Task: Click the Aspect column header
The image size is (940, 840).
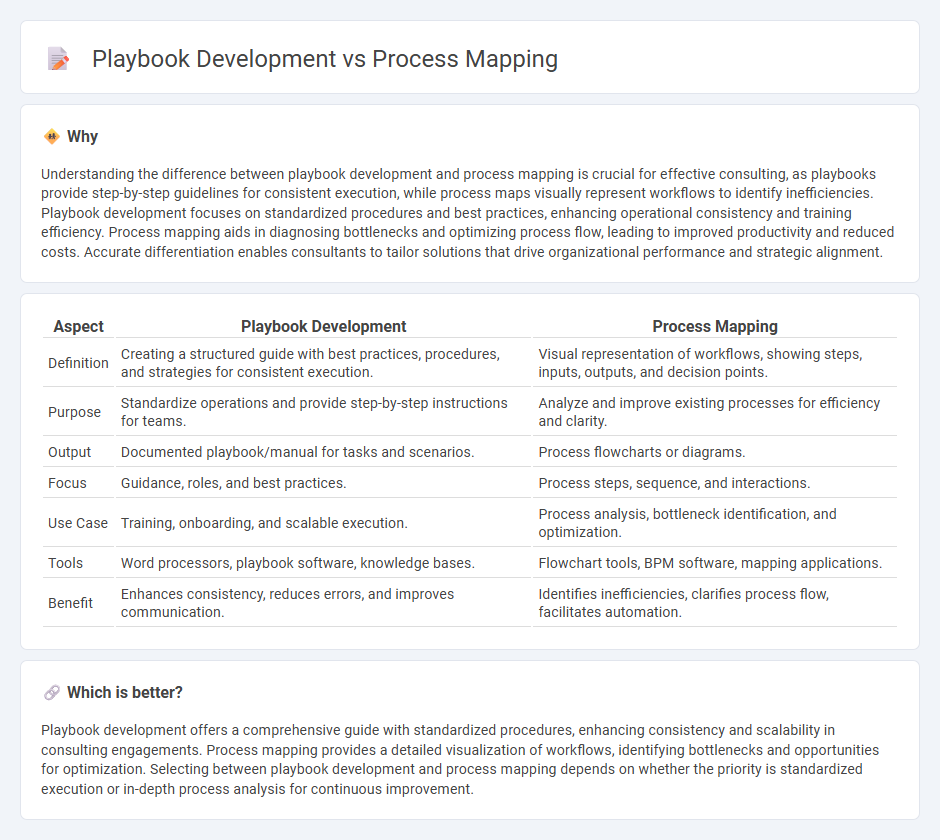Action: 79,326
